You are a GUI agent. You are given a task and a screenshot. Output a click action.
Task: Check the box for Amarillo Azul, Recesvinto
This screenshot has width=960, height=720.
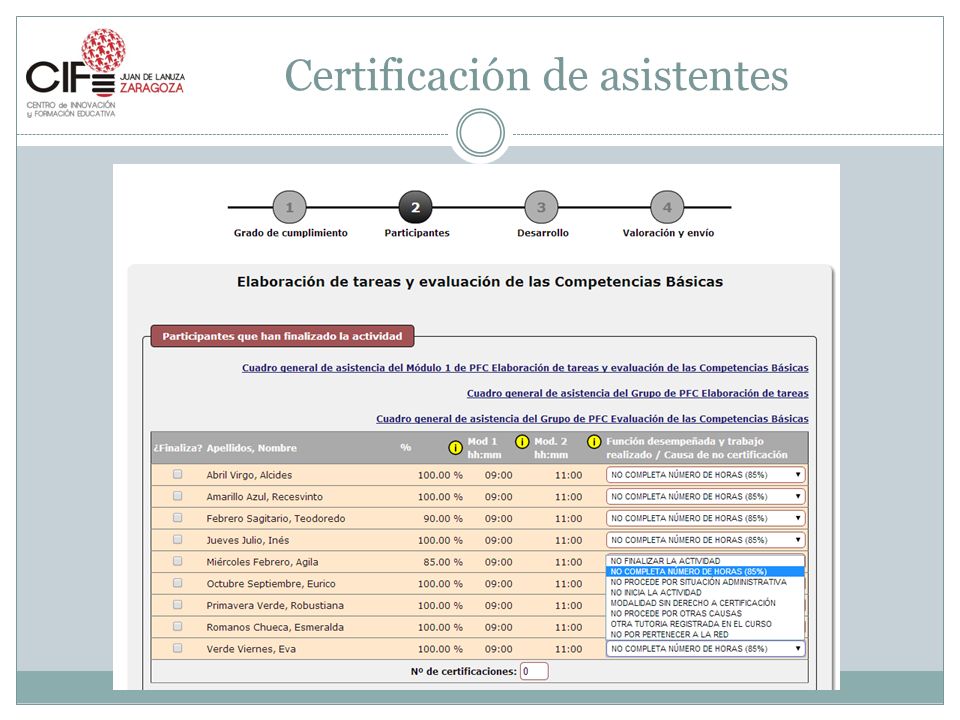click(178, 496)
